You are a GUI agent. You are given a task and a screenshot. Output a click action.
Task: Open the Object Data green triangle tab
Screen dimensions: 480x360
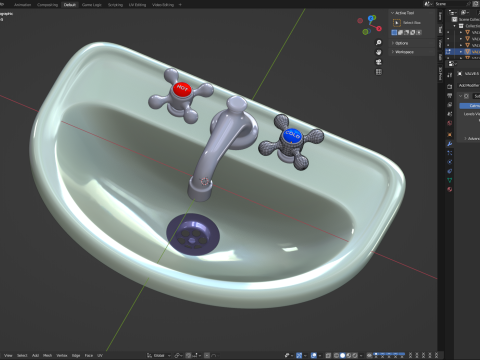point(450,180)
